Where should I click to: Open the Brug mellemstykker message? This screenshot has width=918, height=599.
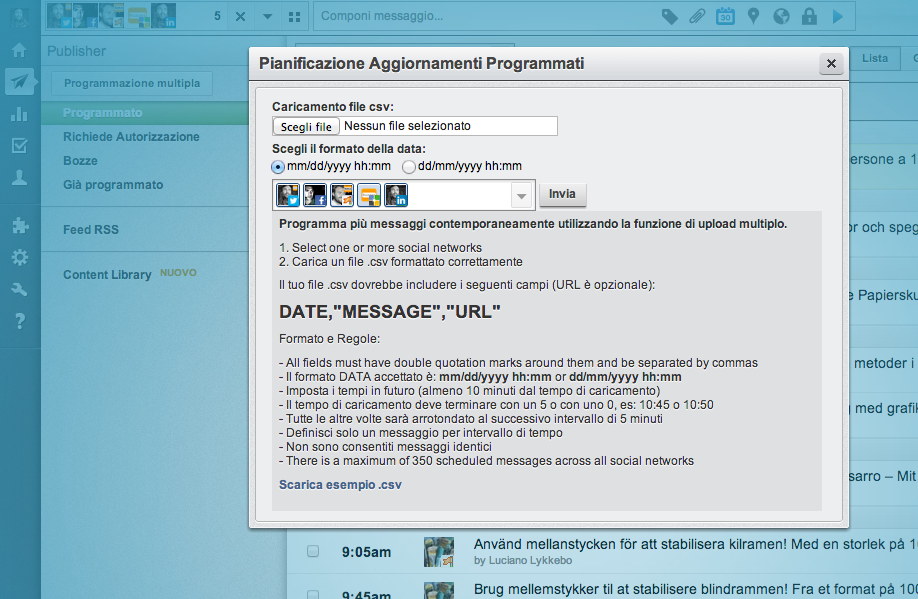coord(696,589)
